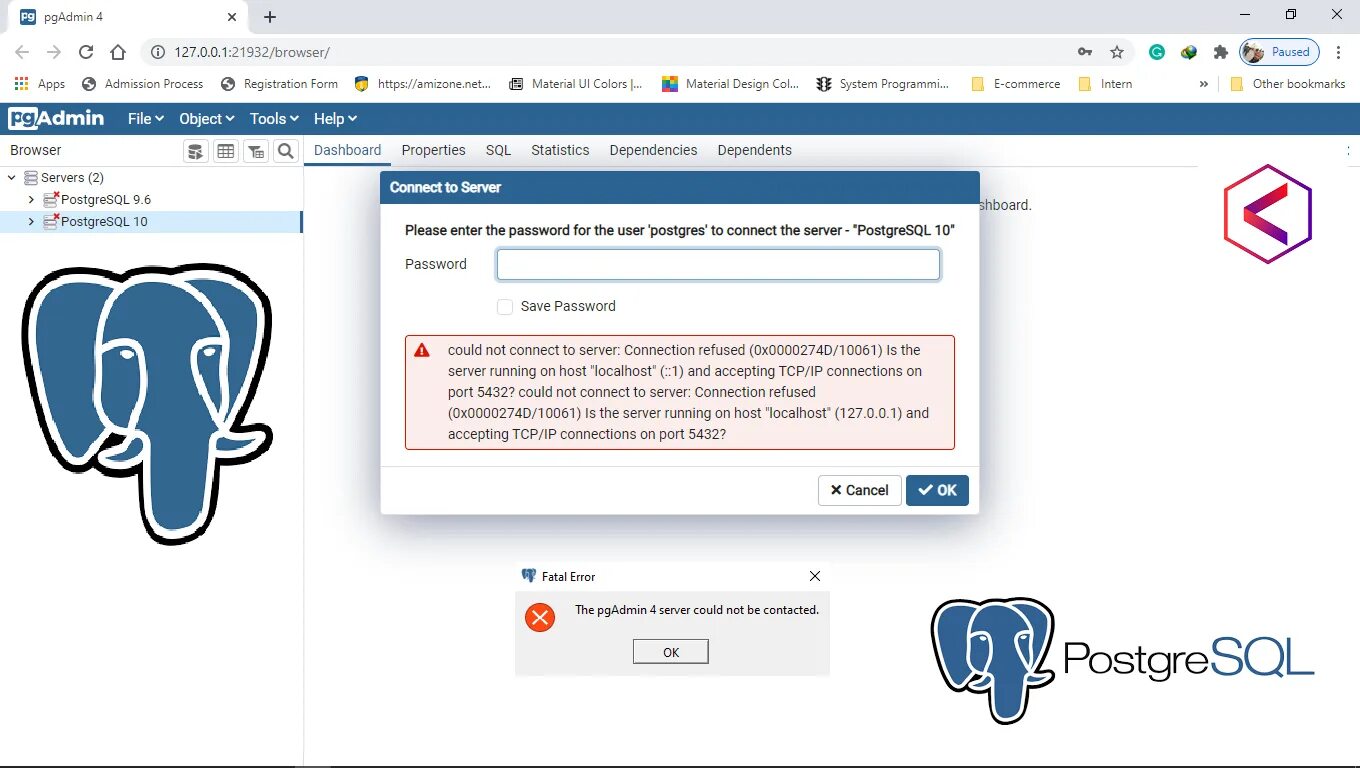Open the Chrome three-dot menu

[1339, 52]
